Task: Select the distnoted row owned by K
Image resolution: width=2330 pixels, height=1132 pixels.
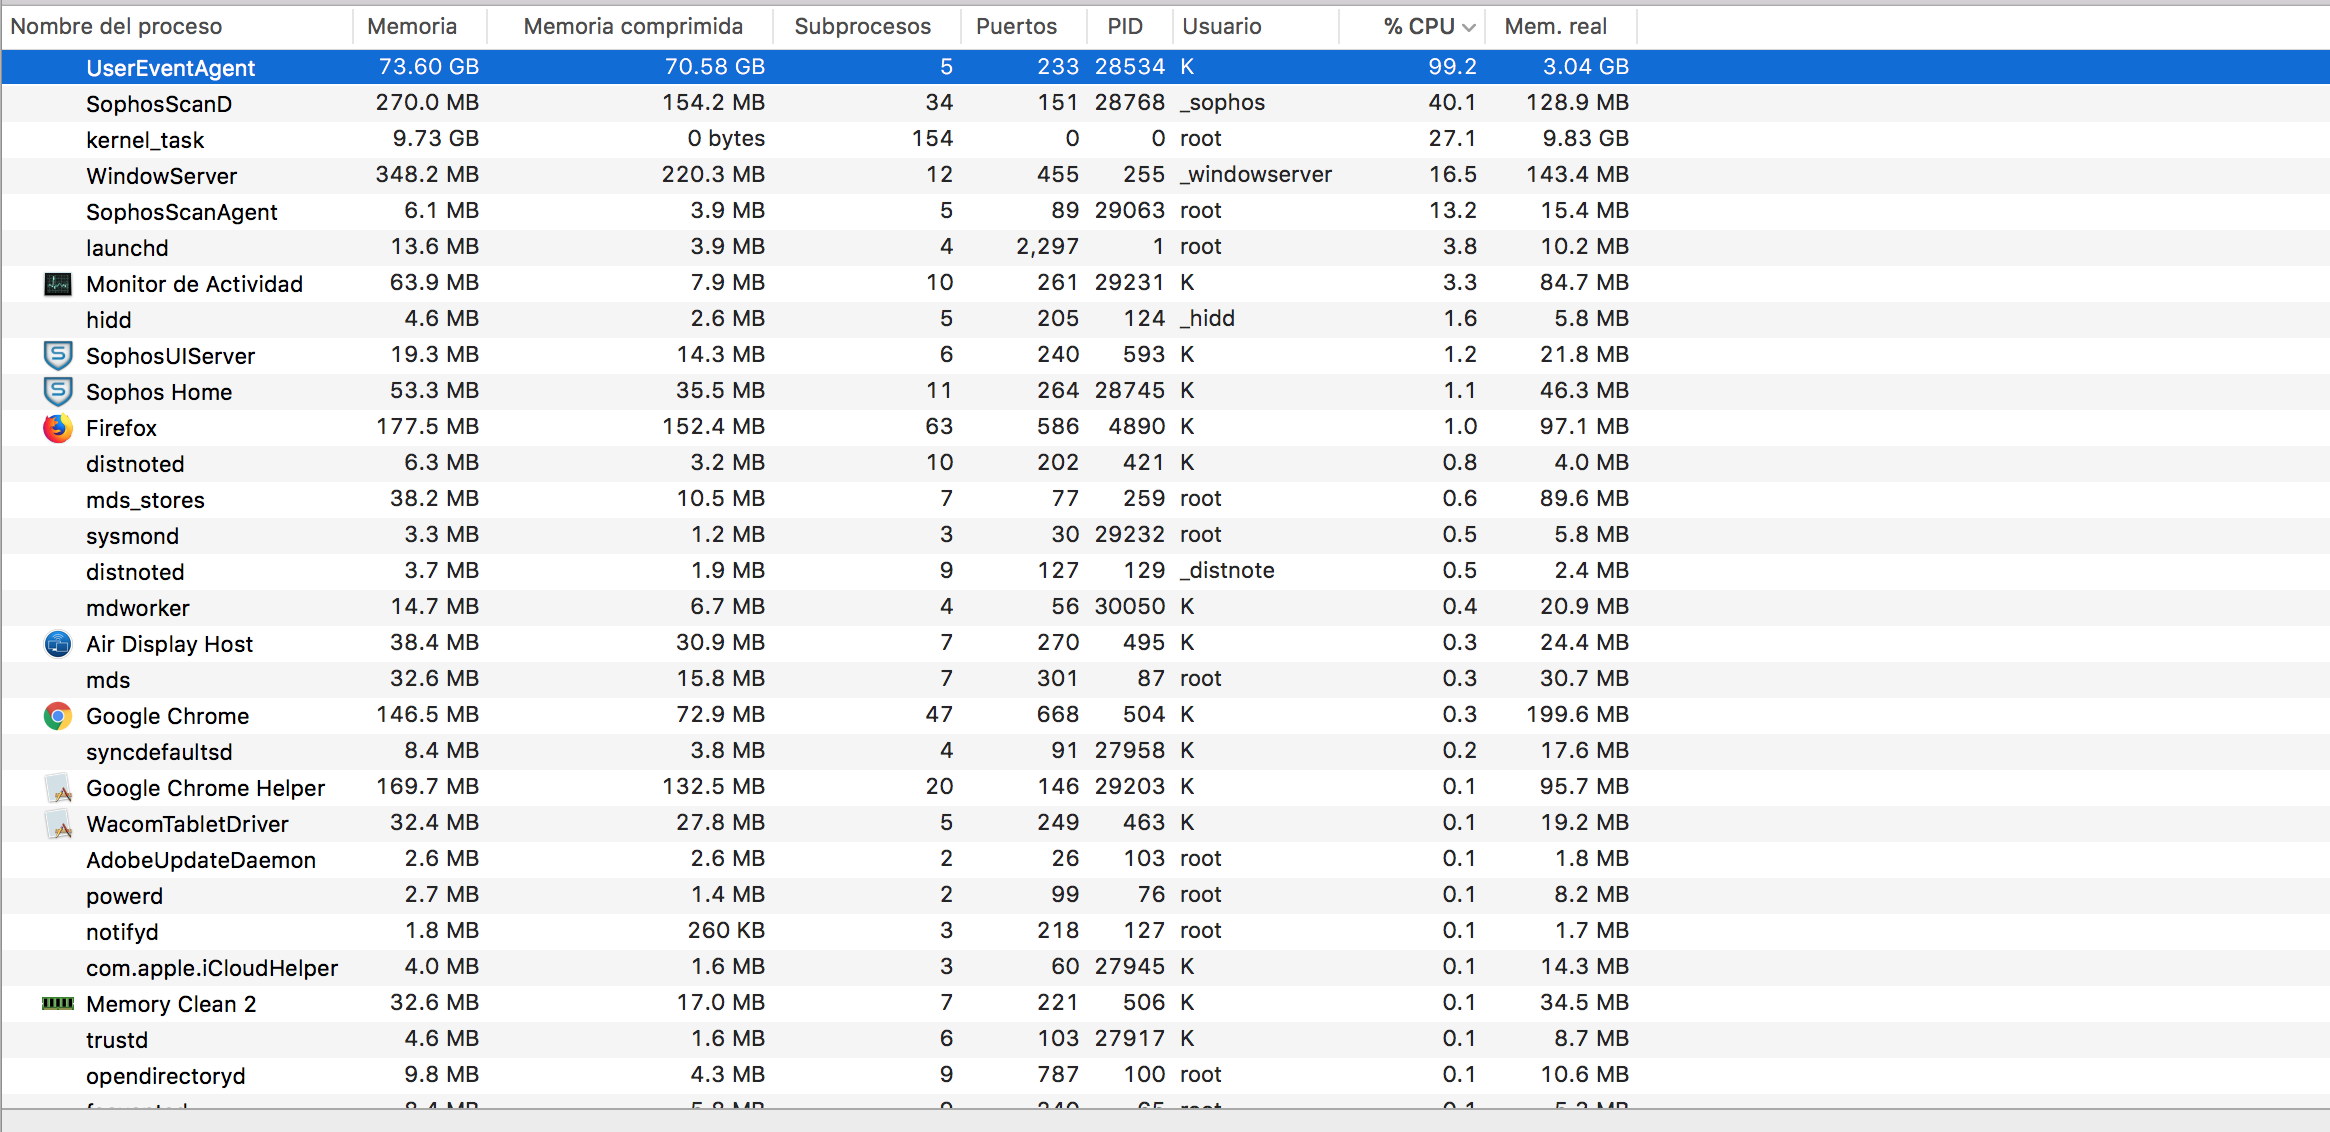Action: click(x=1165, y=463)
